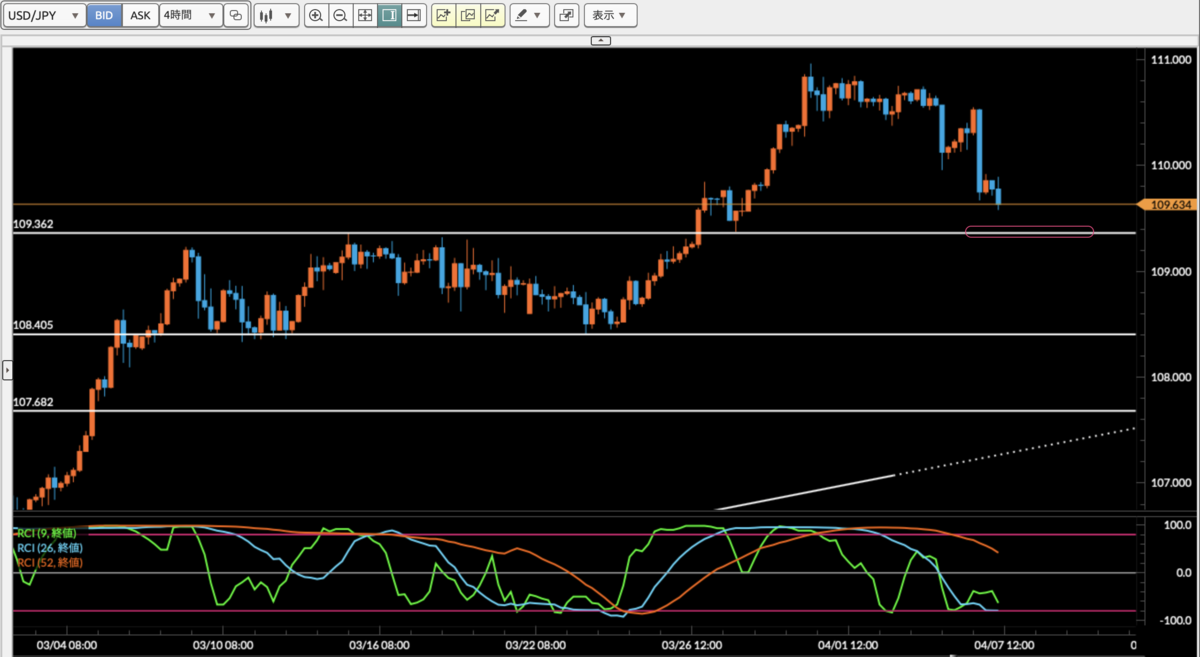Viewport: 1200px width, 657px height.
Task: Select the 109.362 horizontal line label
Action: tap(33, 225)
